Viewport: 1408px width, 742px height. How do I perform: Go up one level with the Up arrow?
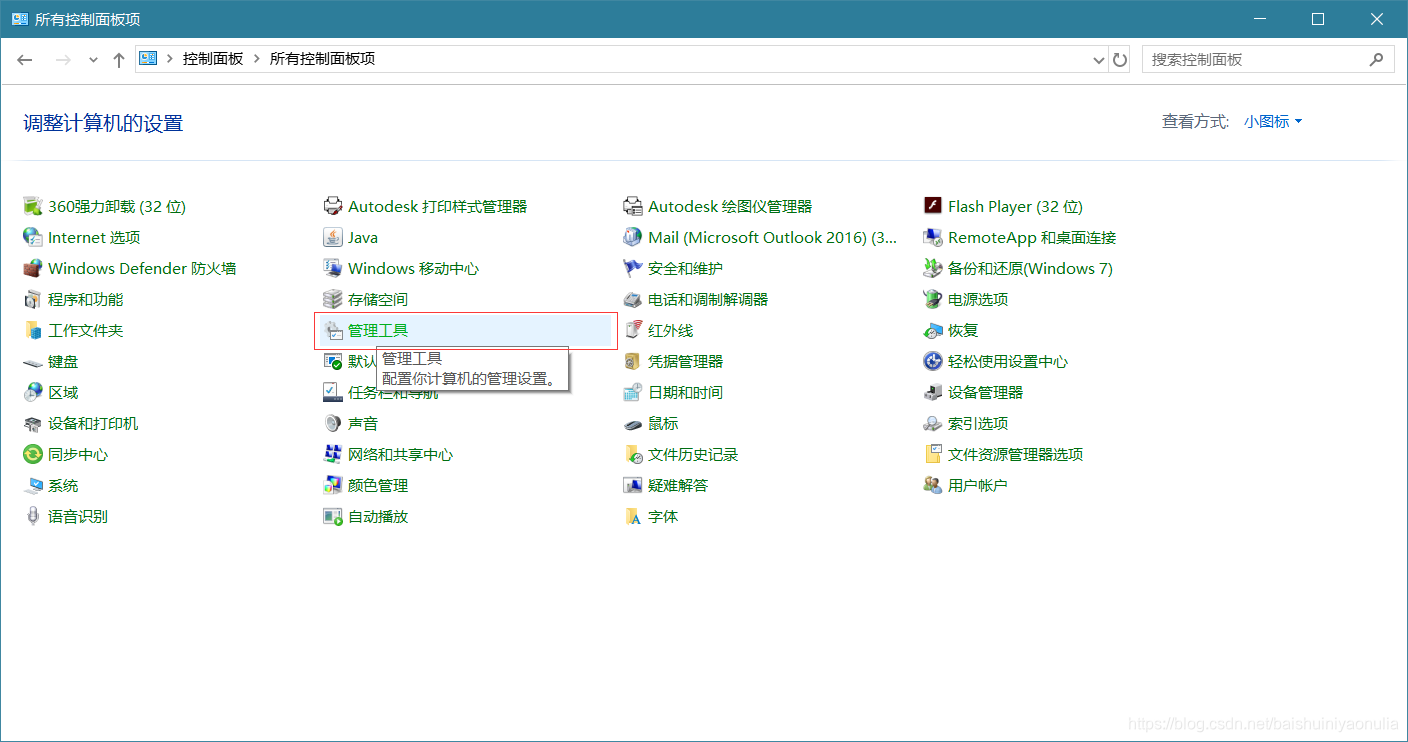[x=118, y=59]
